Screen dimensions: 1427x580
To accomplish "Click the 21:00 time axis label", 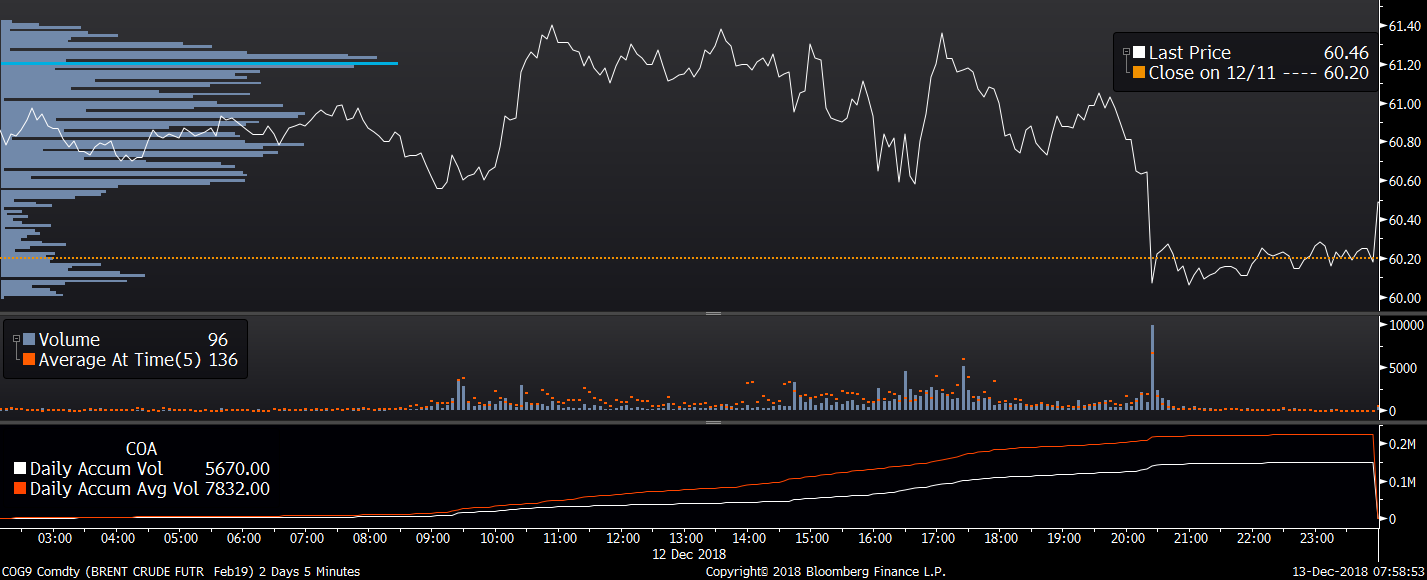I will (1191, 538).
